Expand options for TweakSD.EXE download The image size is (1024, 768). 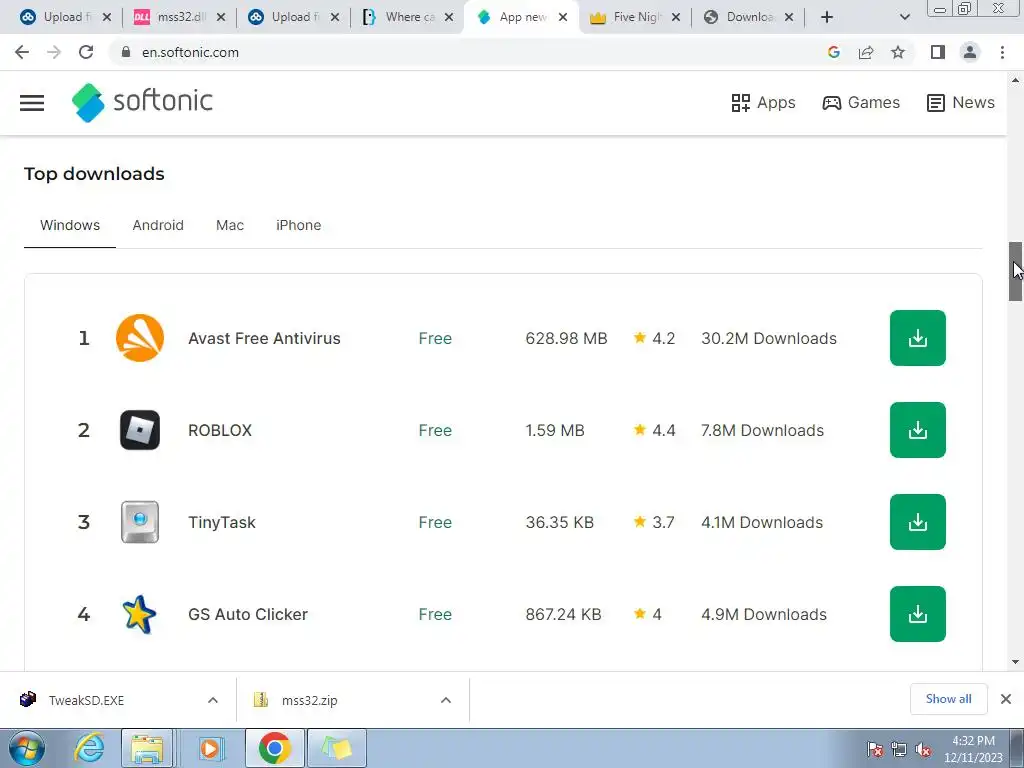coord(213,700)
